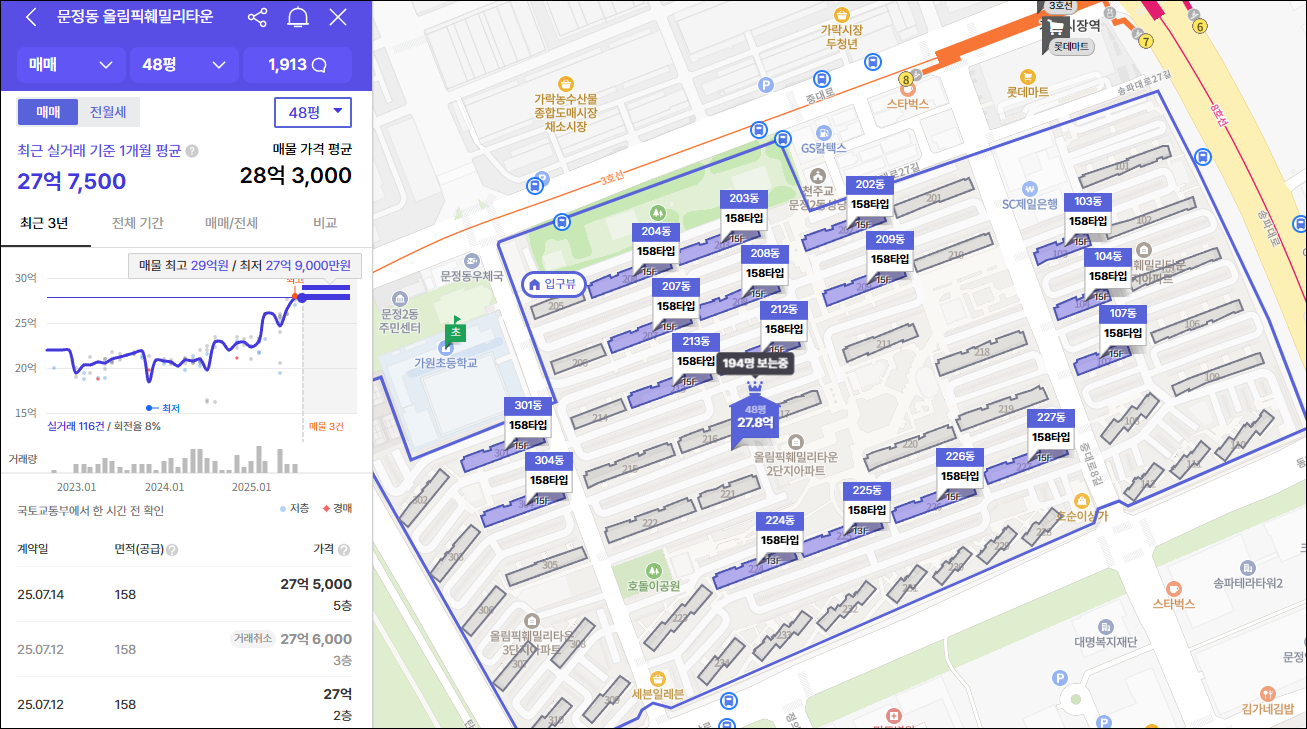Select the 매매 toggle option

(48, 112)
